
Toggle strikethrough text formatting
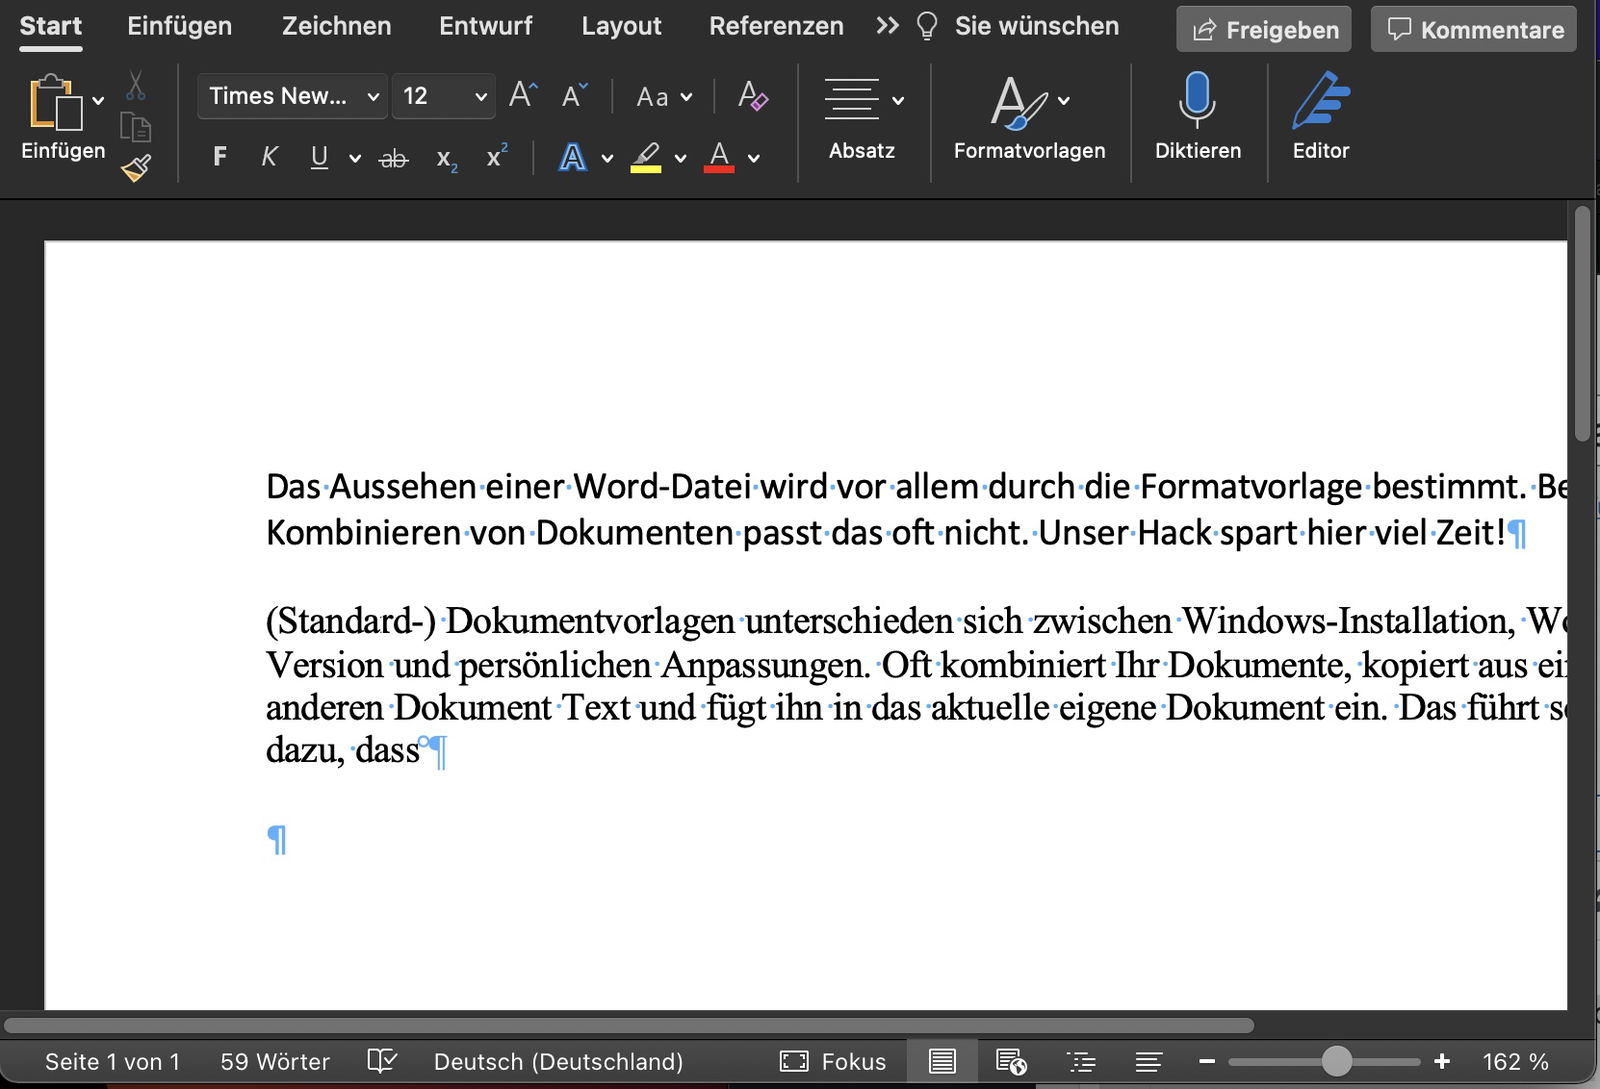[x=394, y=158]
